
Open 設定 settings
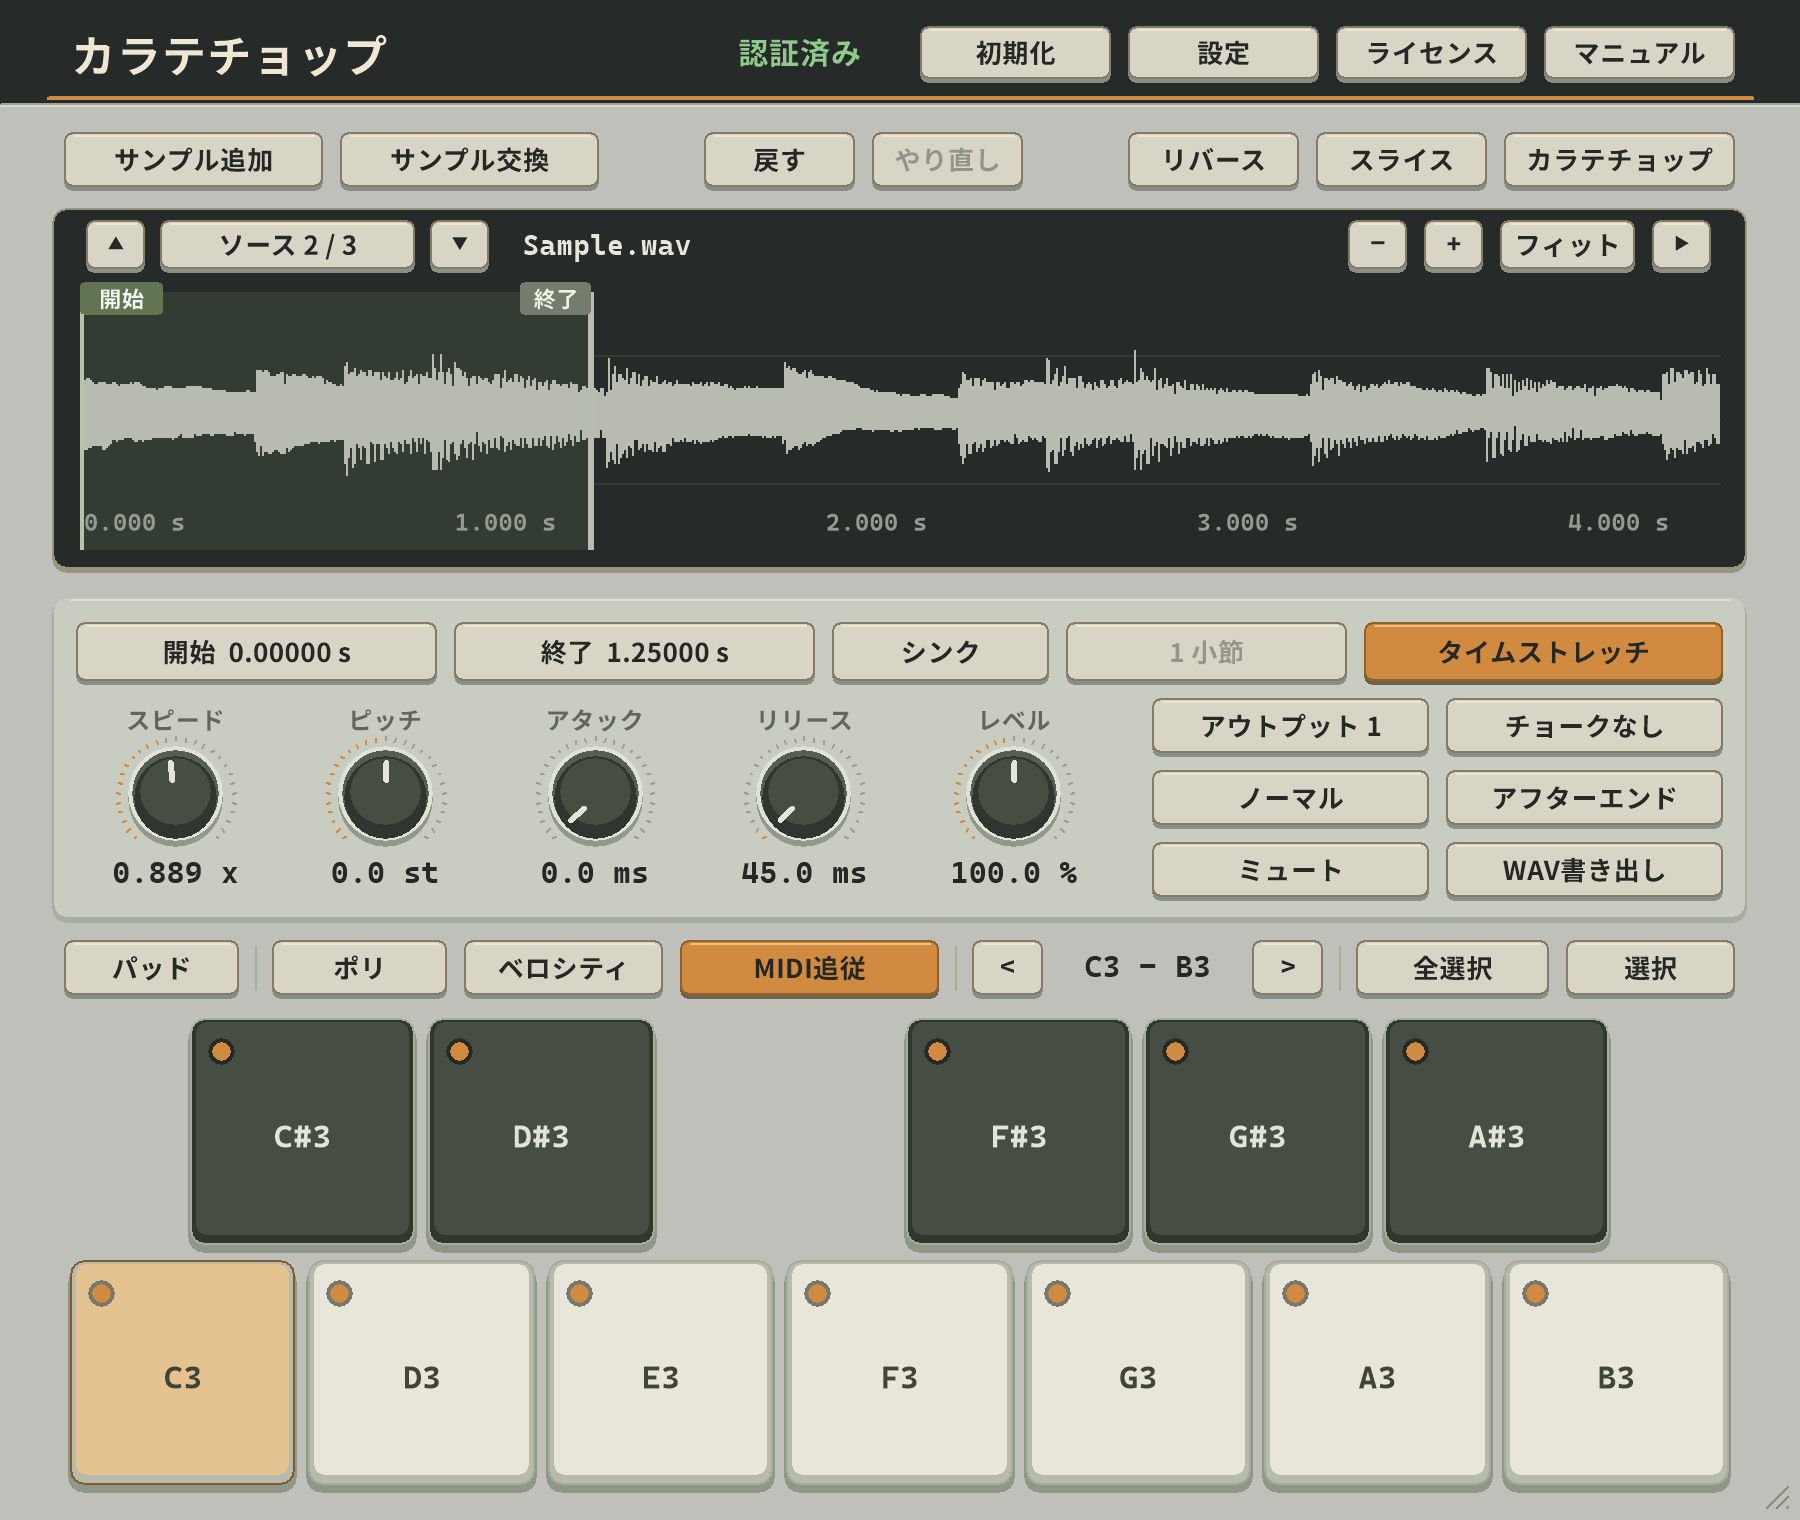point(1223,53)
